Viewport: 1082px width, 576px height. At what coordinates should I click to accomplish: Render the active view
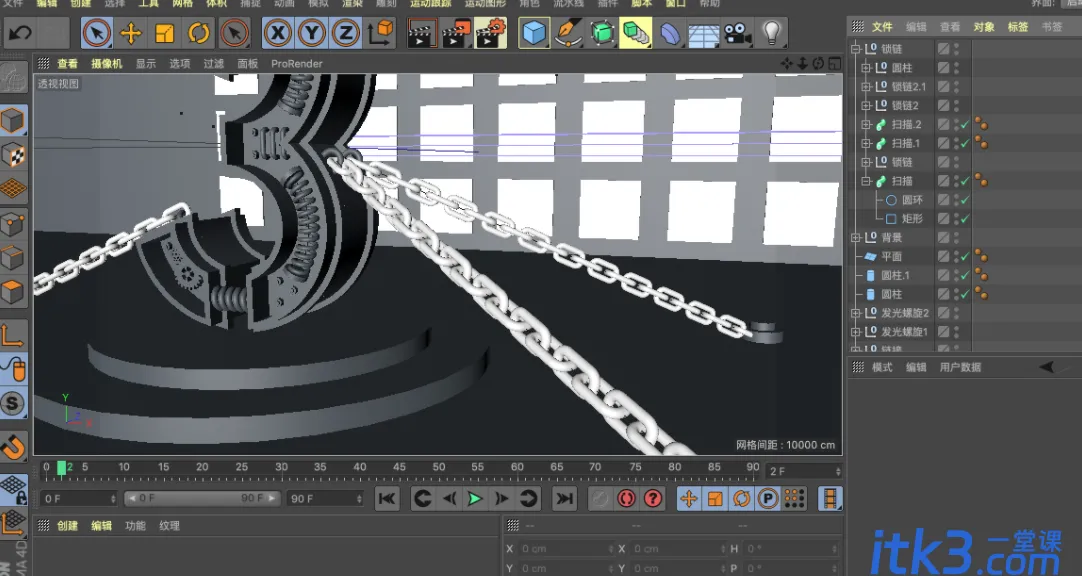click(x=422, y=32)
